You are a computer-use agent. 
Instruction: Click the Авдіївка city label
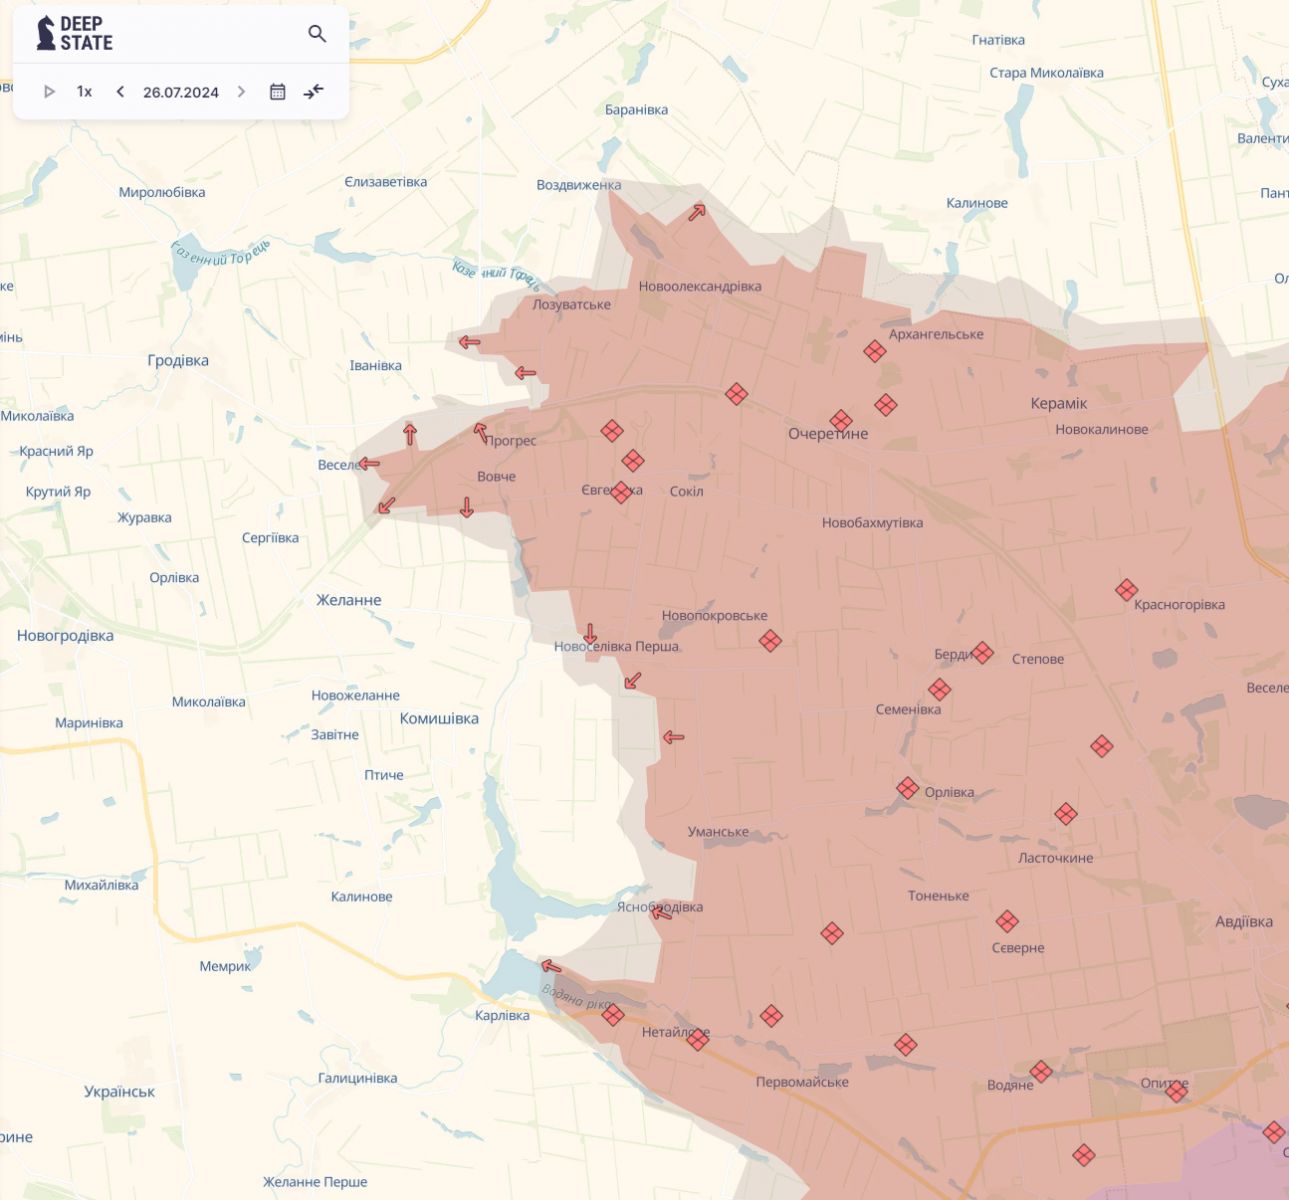[1244, 921]
